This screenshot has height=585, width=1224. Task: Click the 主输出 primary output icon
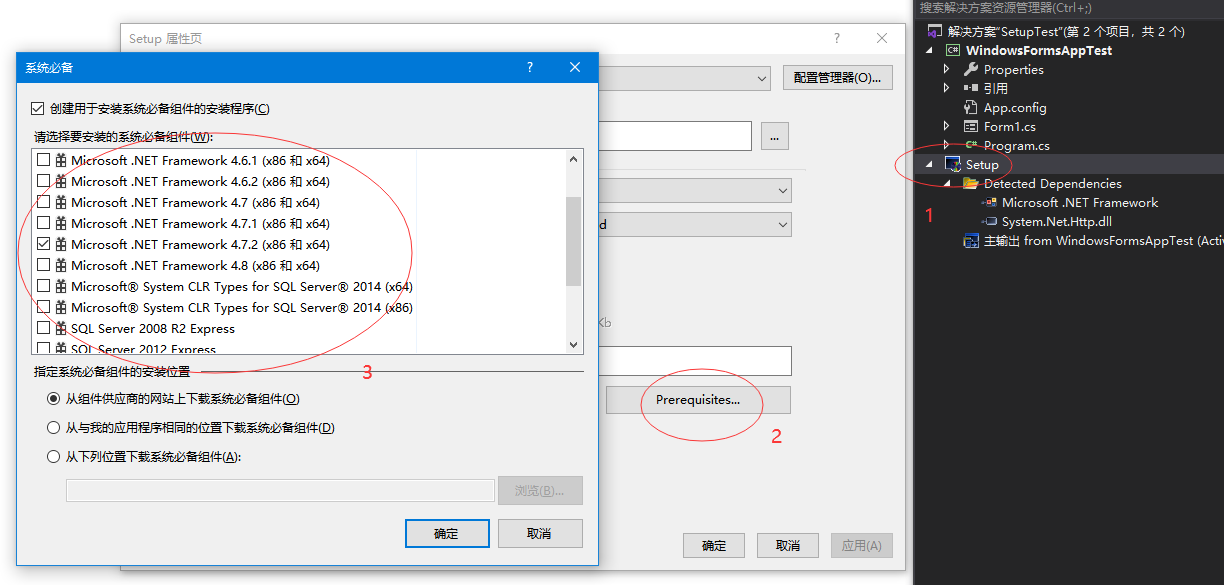970,240
